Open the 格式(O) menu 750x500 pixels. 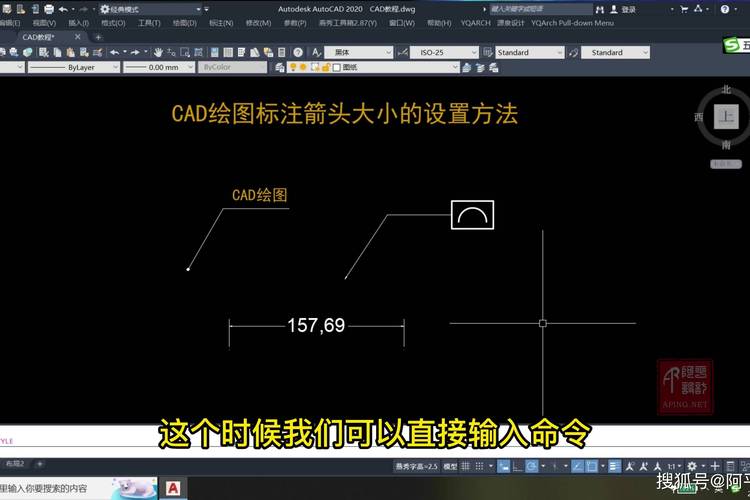(113, 23)
